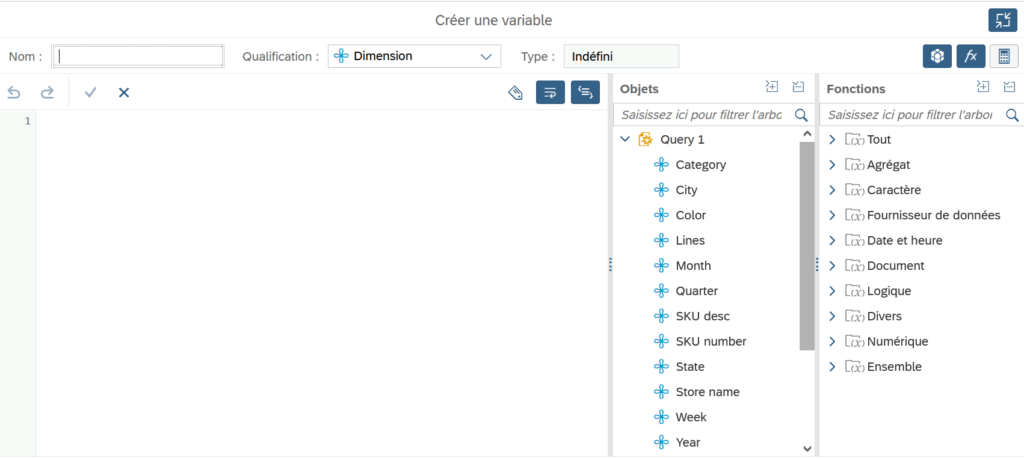Open the Qualification dropdown
Screen dimensions: 1024x458
414,57
